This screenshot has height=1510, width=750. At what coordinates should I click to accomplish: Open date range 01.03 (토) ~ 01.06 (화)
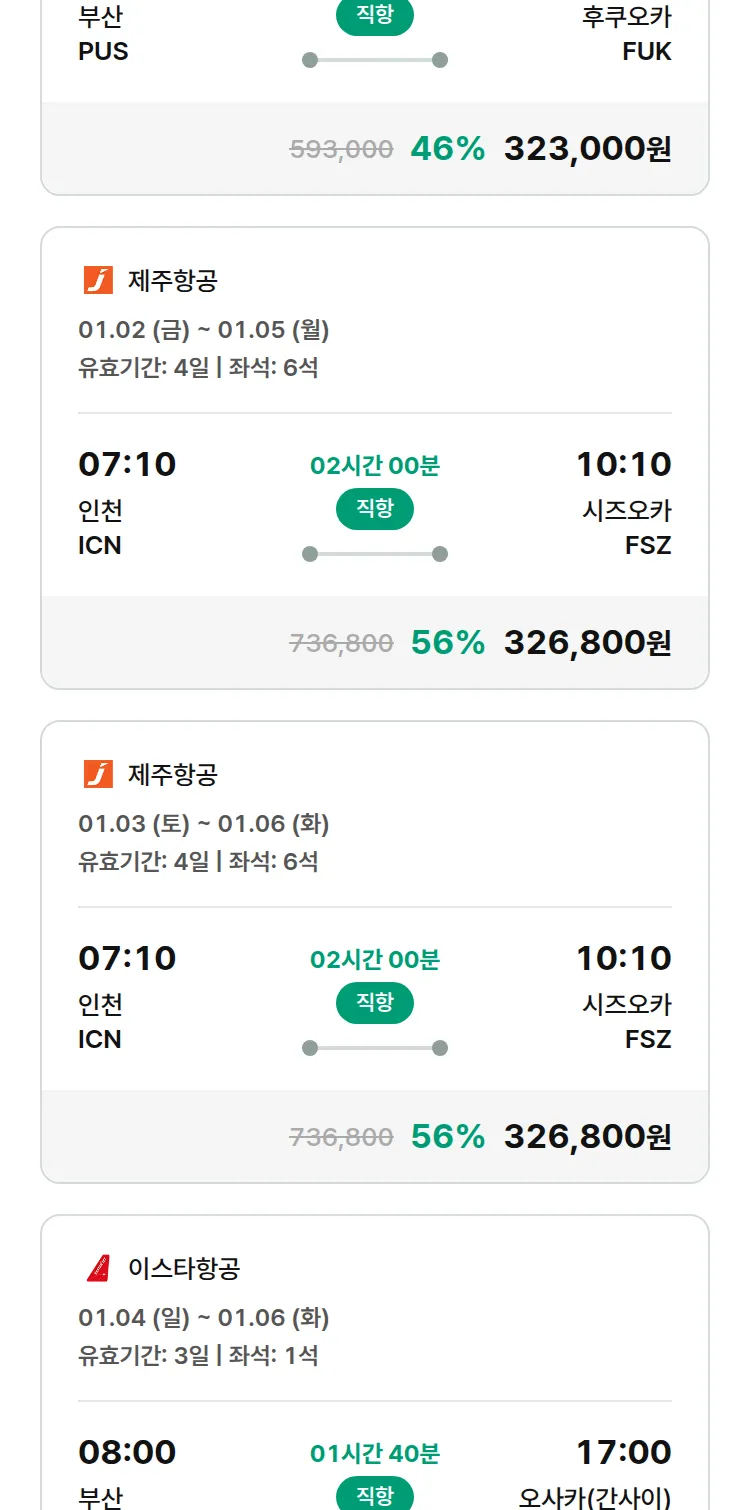click(204, 824)
